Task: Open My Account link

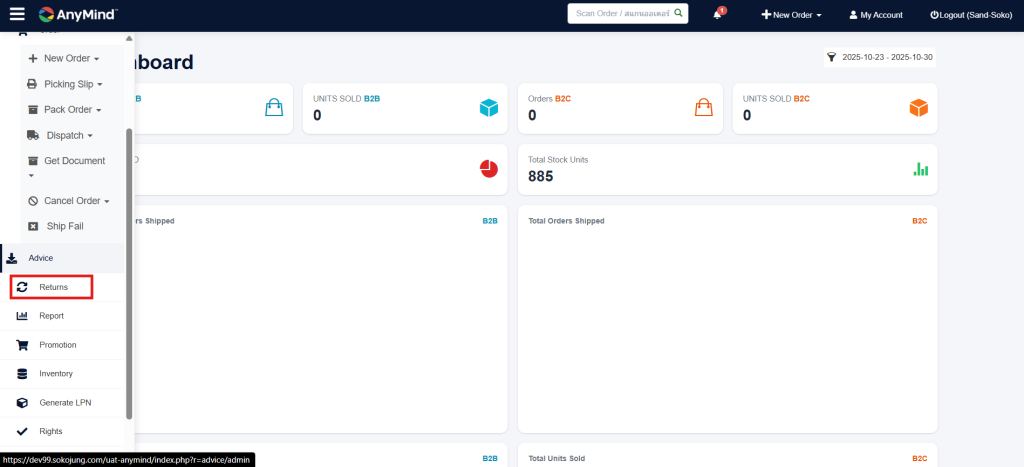Action: [x=875, y=15]
